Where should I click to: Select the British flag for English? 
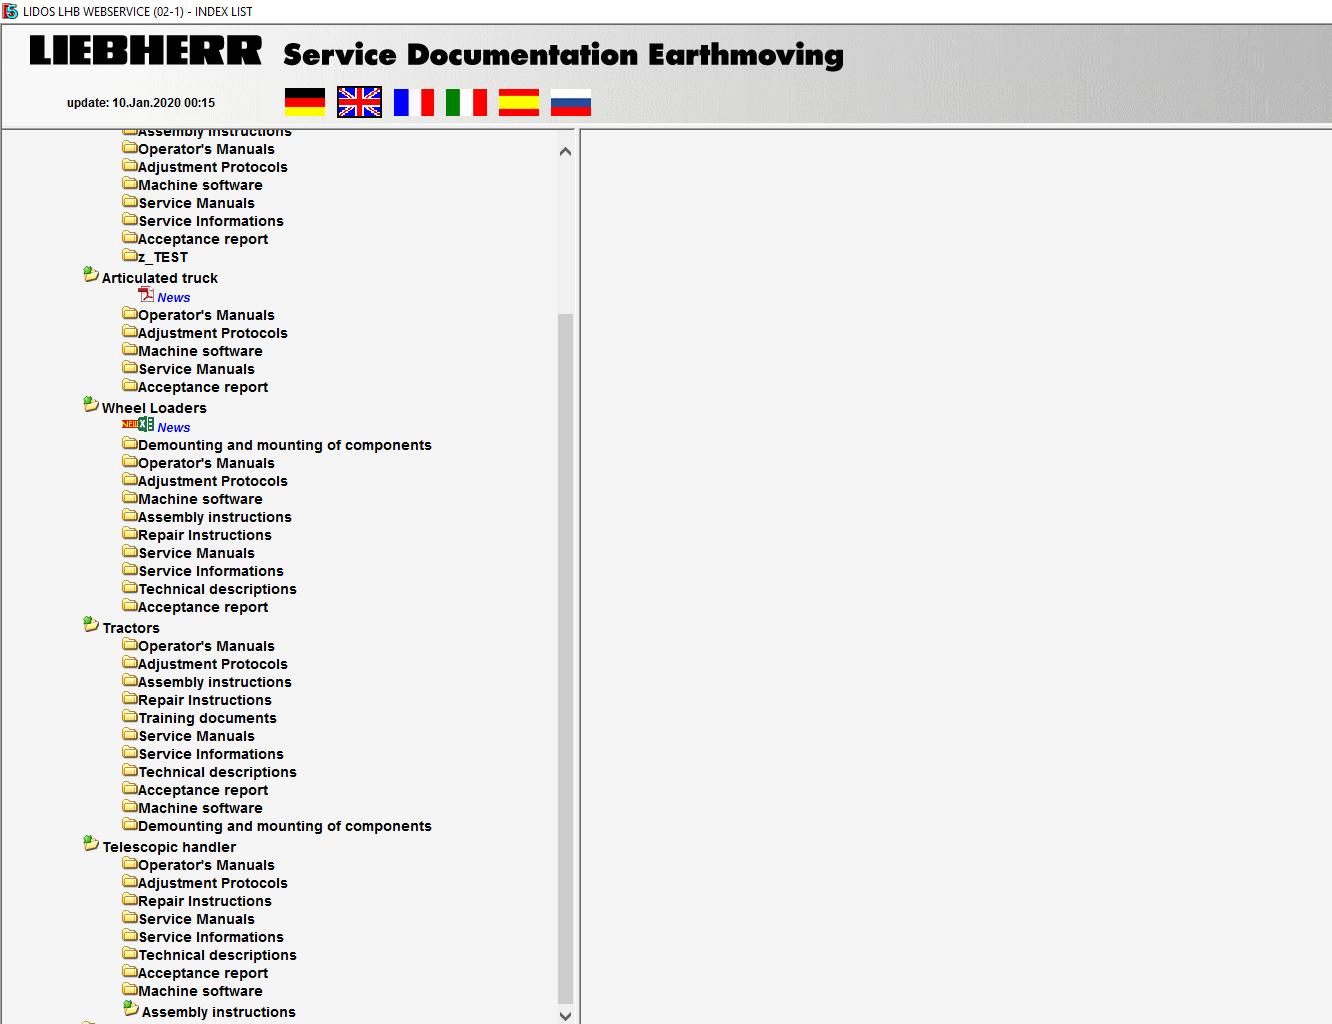[358, 101]
